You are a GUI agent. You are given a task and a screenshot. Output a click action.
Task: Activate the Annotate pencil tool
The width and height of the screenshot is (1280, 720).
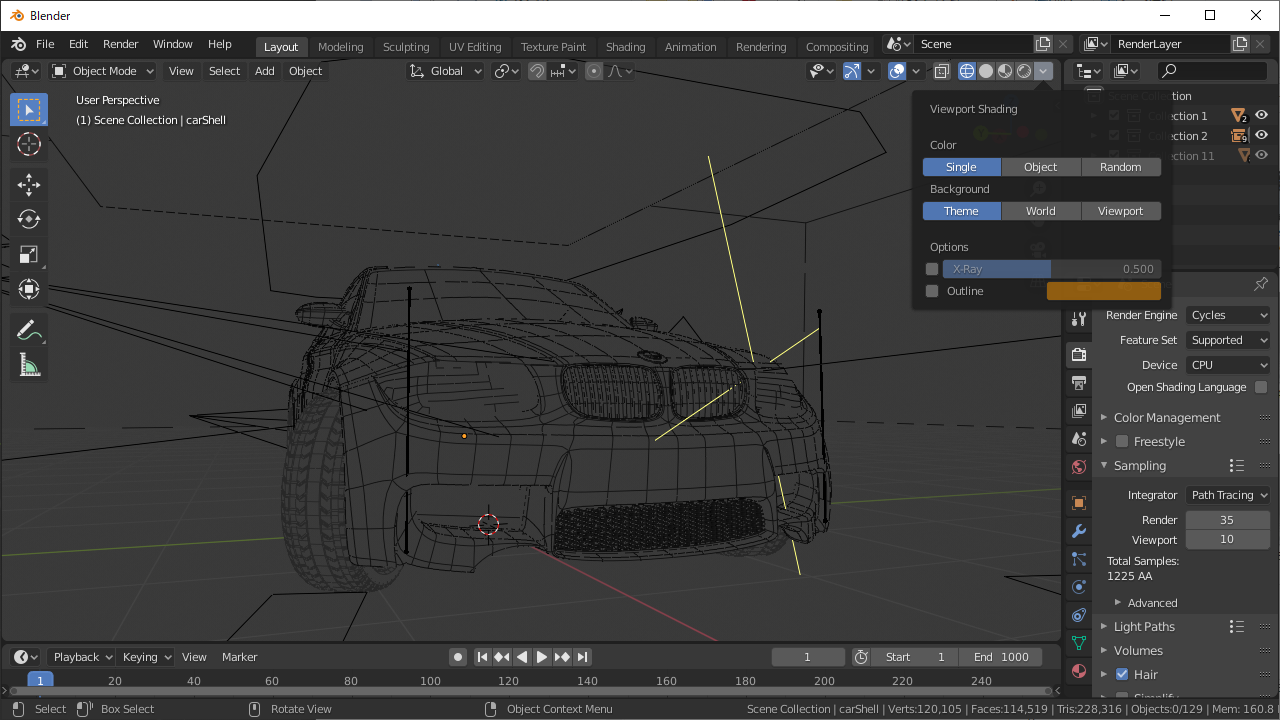29,331
